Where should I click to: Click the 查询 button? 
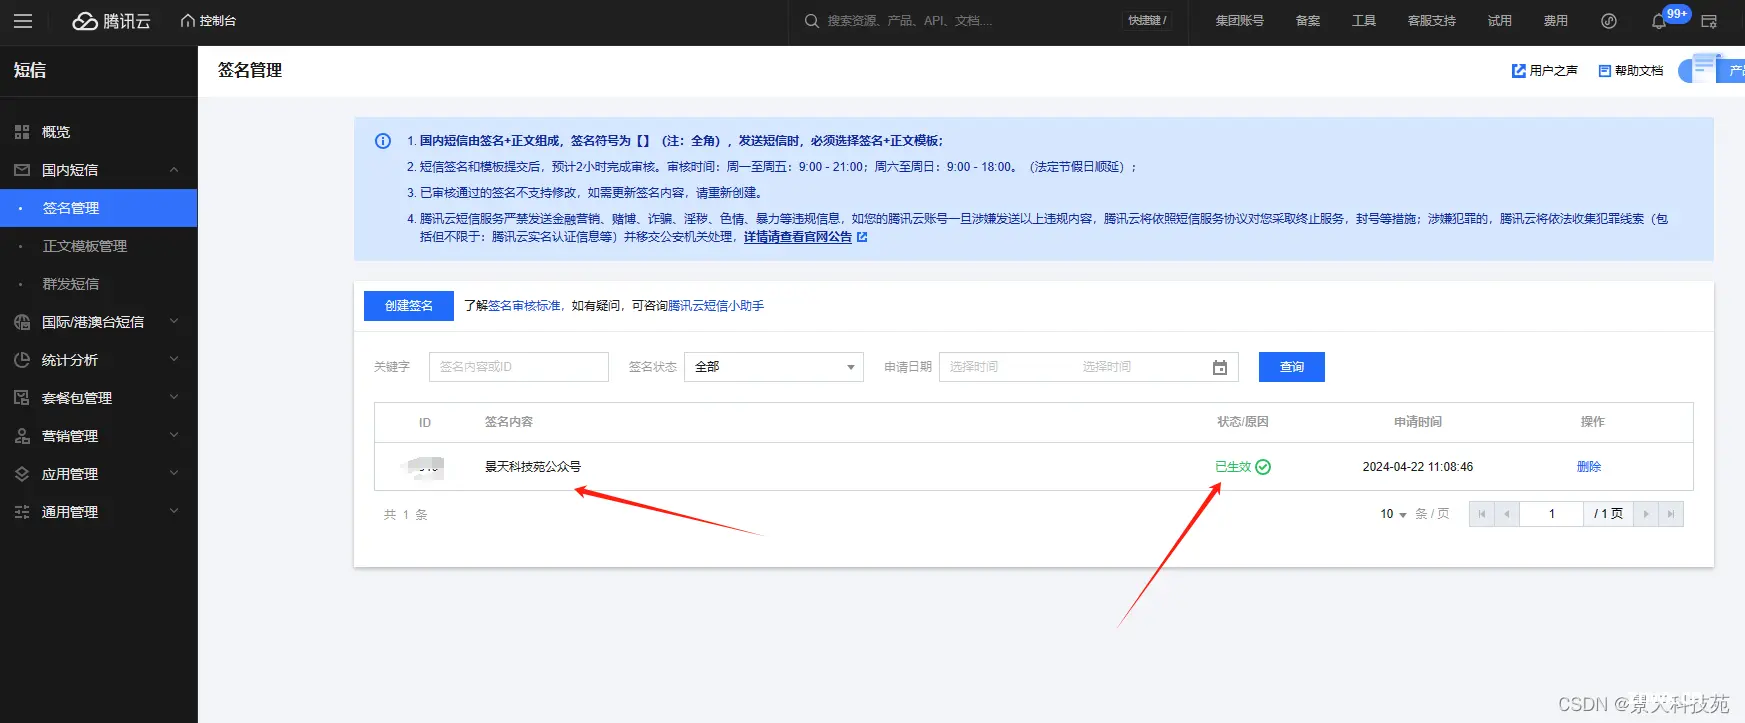tap(1292, 367)
